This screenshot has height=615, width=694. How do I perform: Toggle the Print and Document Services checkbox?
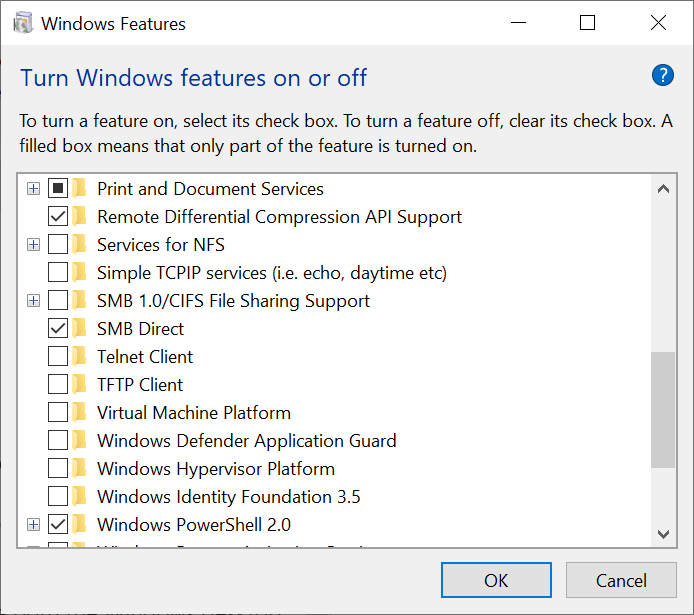pos(58,188)
